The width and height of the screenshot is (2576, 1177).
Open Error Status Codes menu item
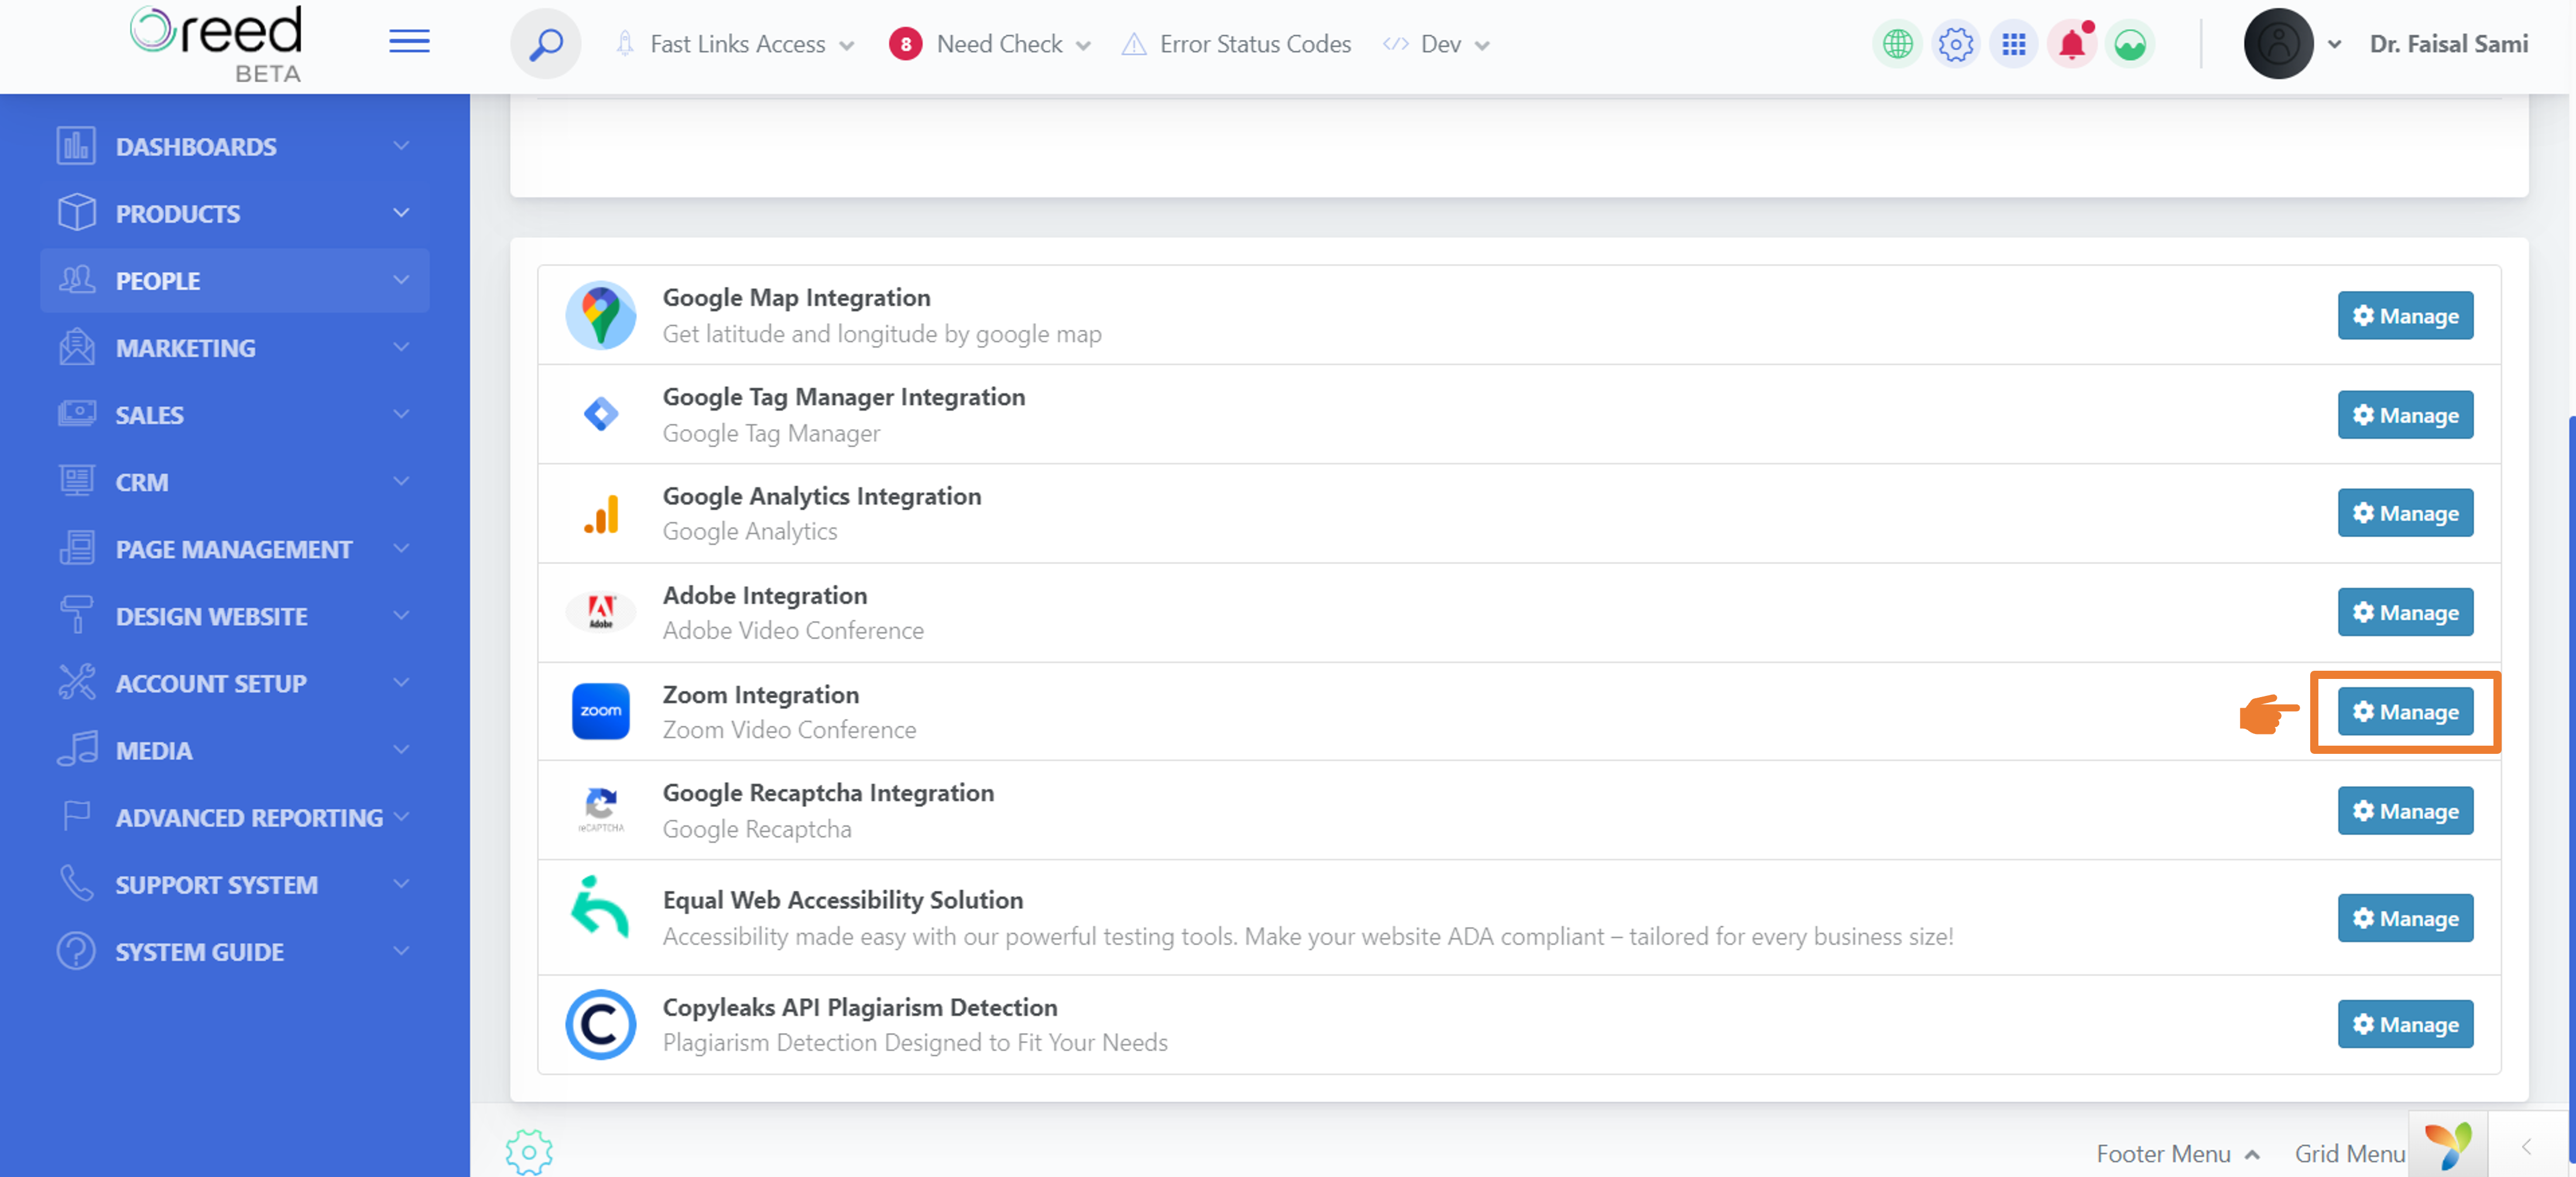pos(1236,44)
